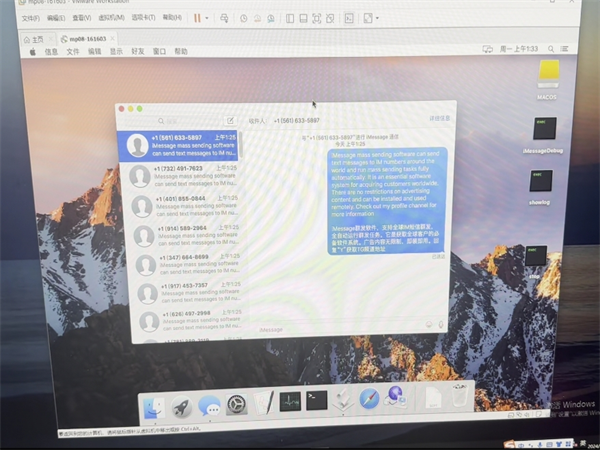Click the emoji picker in message field
Screen dimensions: 600x450
coord(428,324)
